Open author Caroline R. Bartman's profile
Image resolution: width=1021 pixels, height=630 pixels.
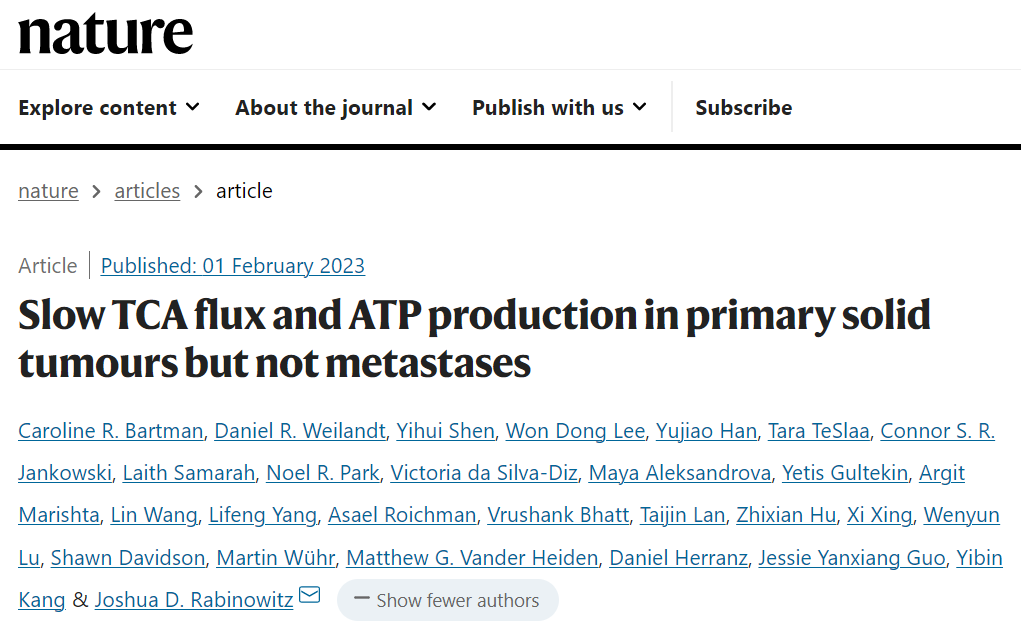coord(111,431)
